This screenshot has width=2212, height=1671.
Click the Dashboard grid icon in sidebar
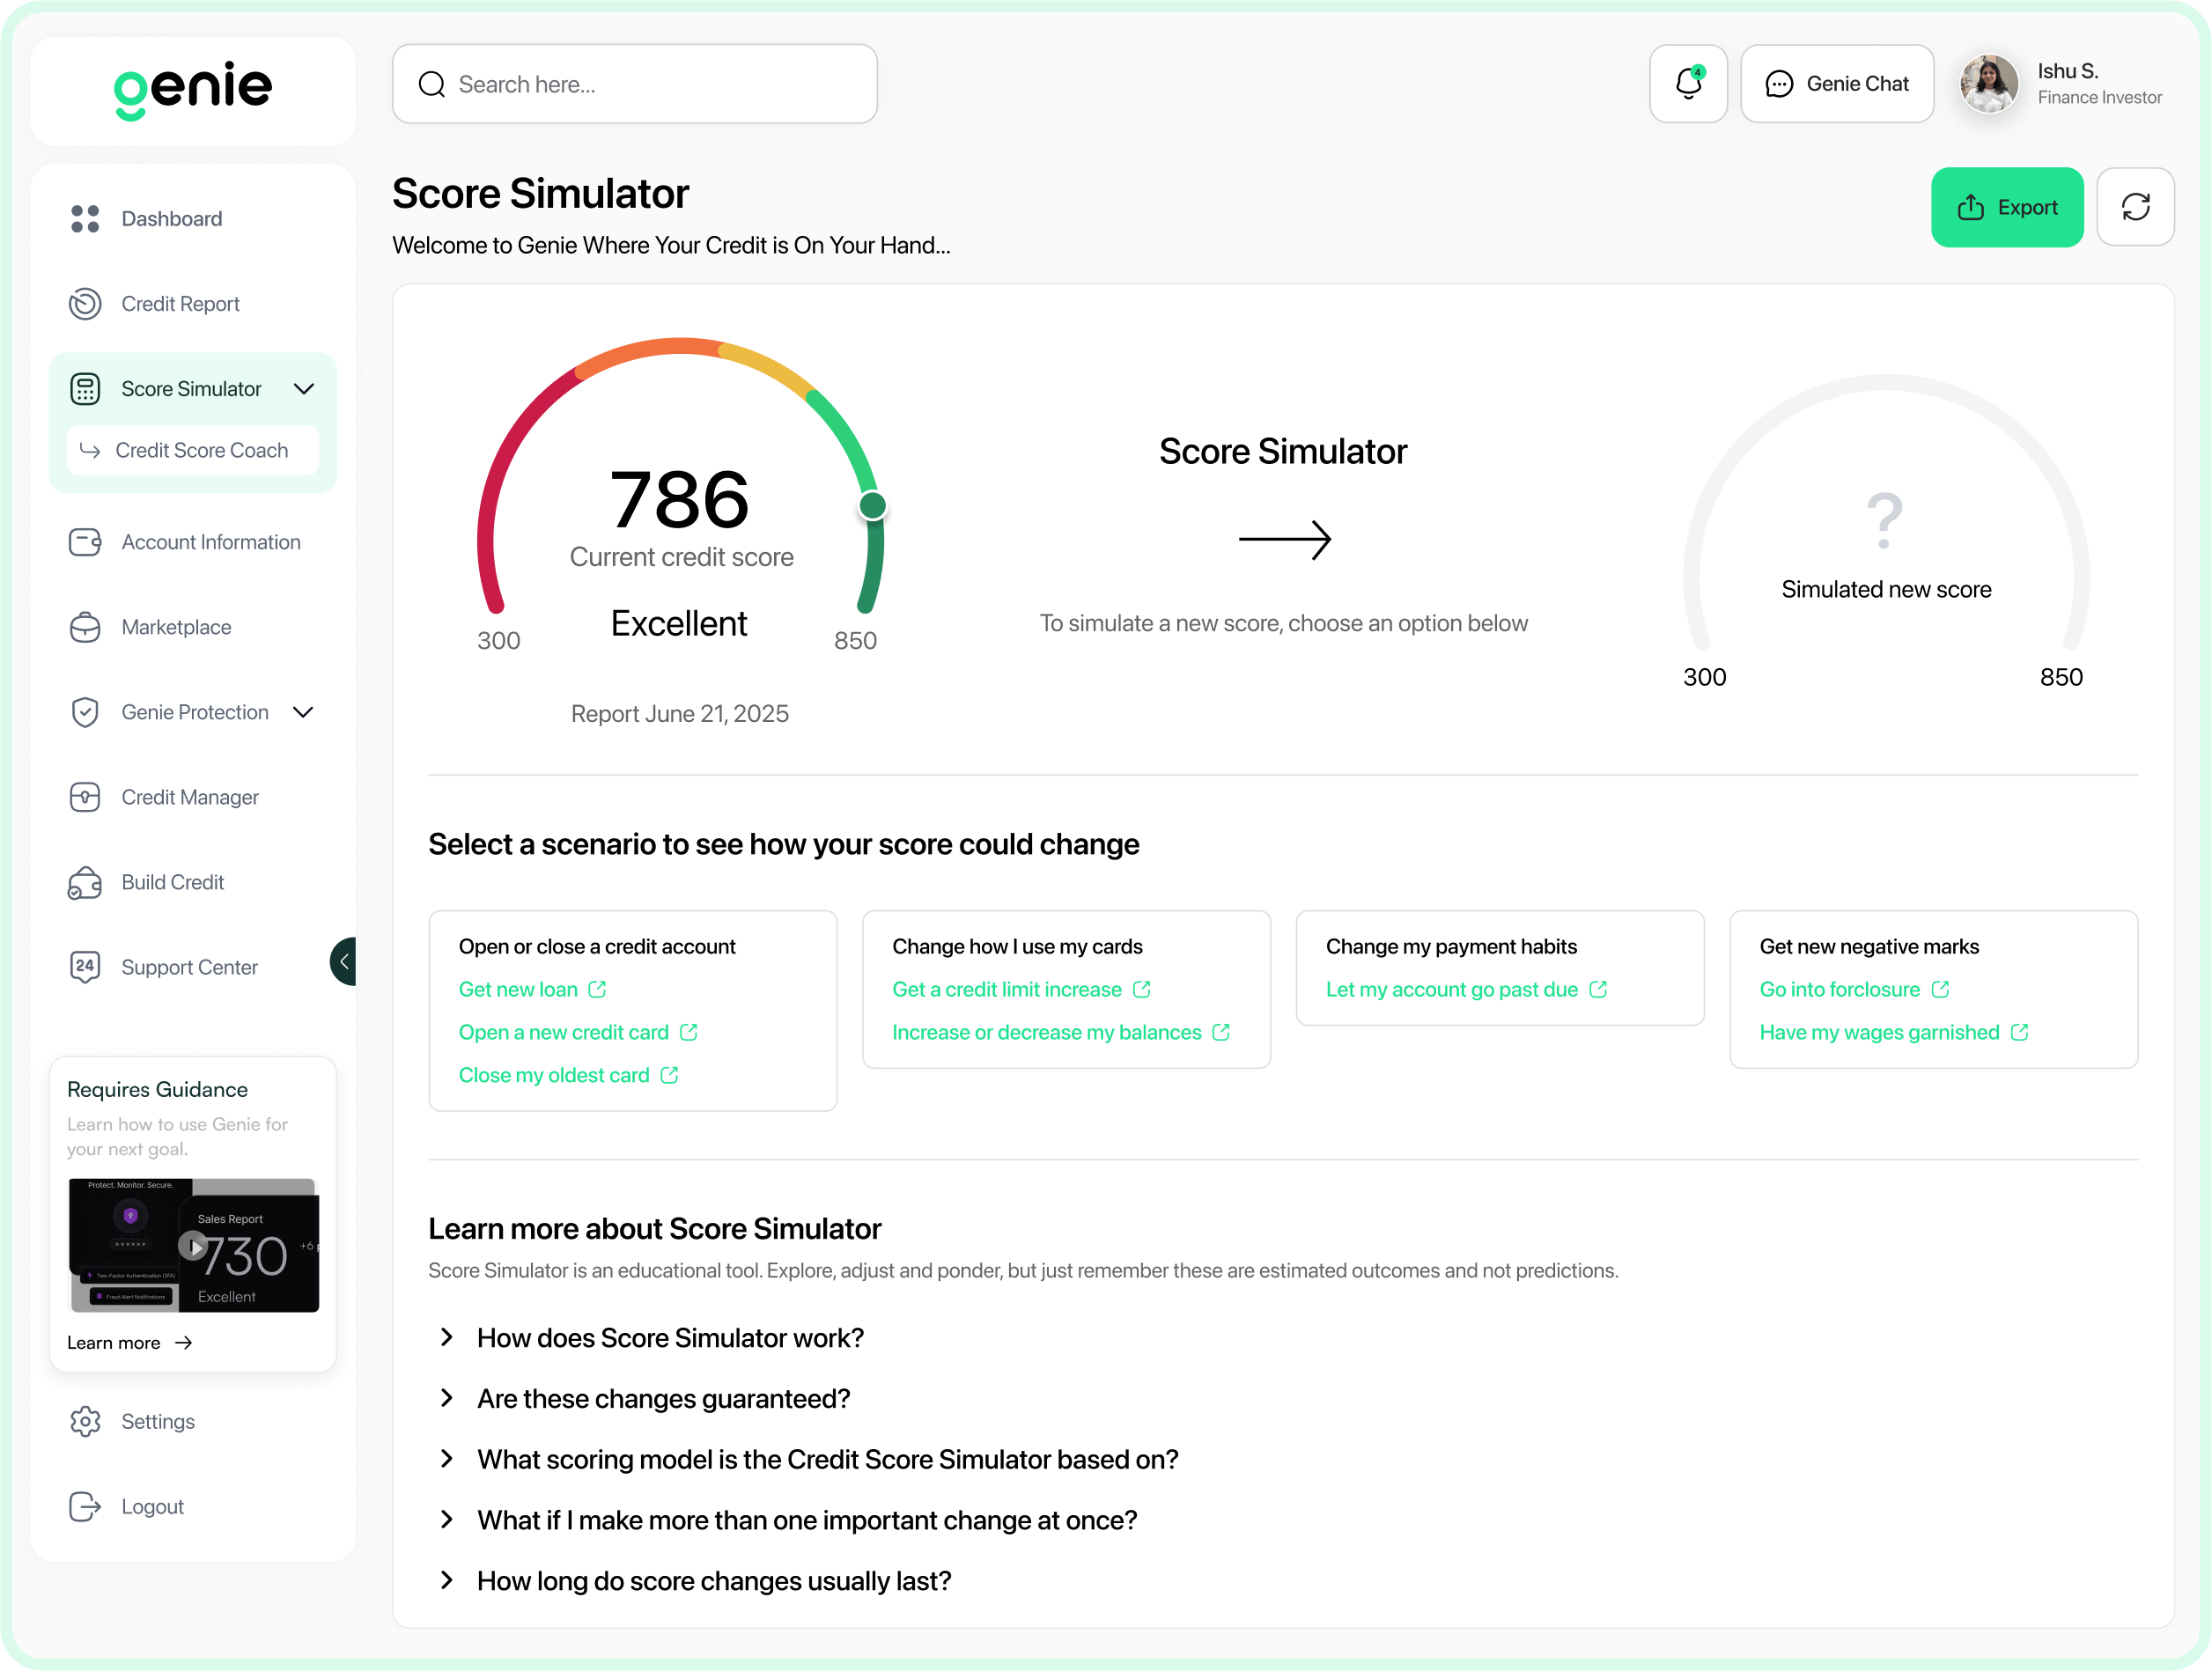pos(85,219)
